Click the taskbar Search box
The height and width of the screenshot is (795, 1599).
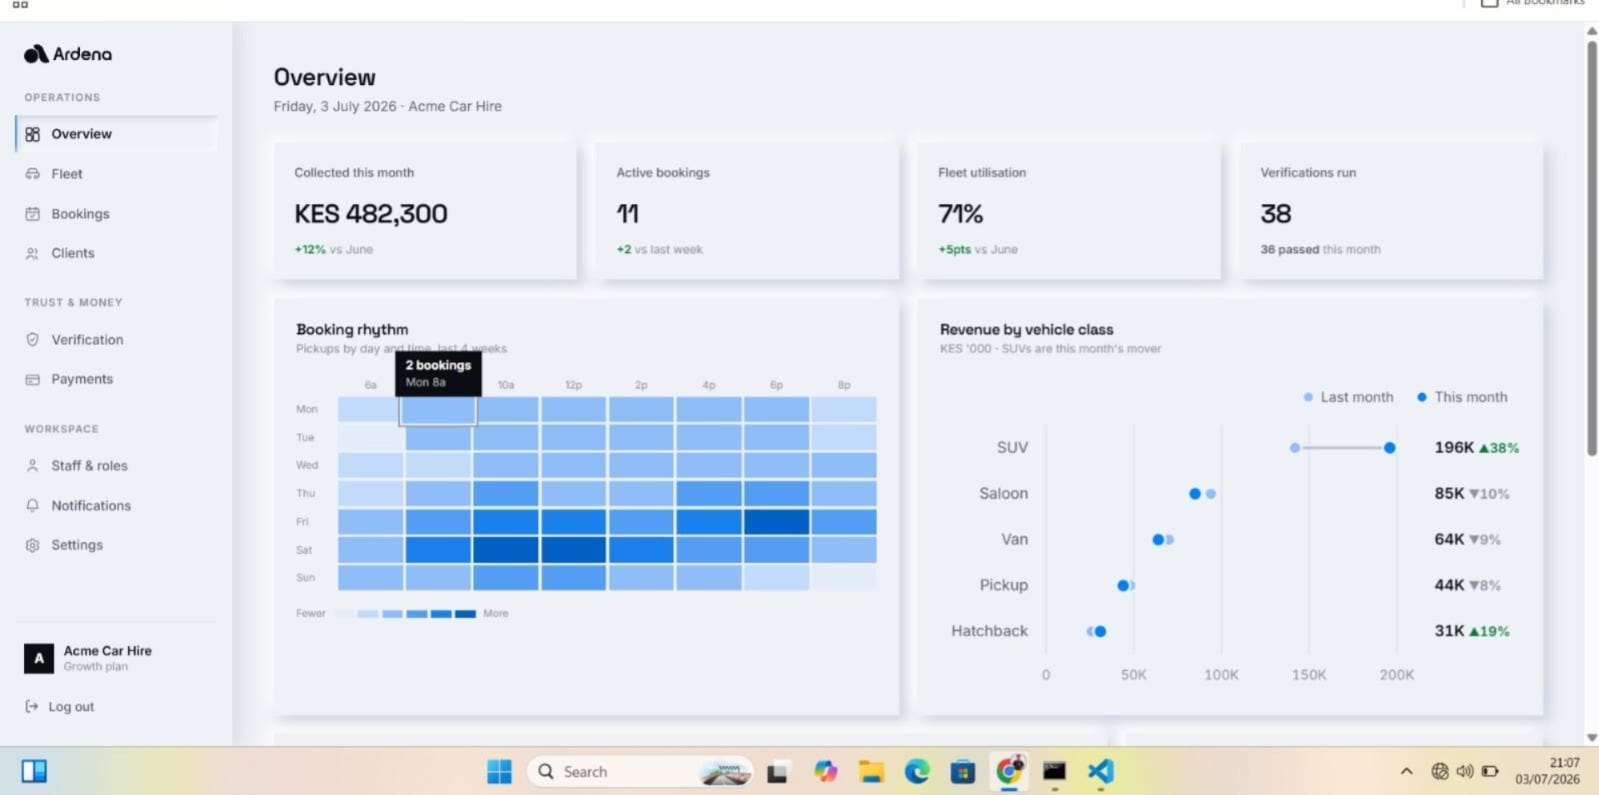pos(640,772)
